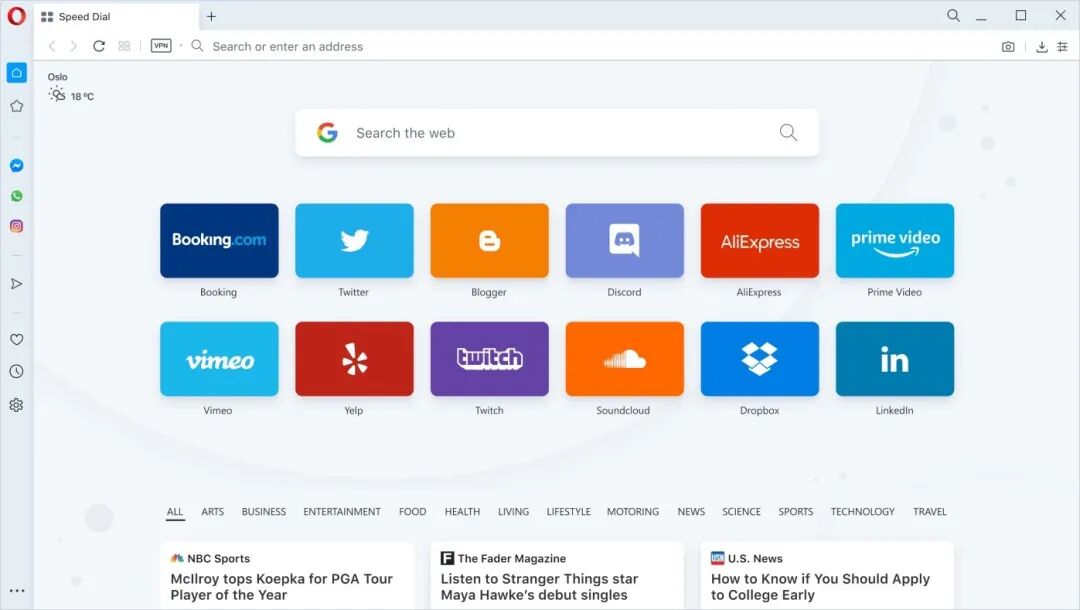The width and height of the screenshot is (1080, 610).
Task: Open the AliExpress speed dial tile
Action: pos(760,240)
